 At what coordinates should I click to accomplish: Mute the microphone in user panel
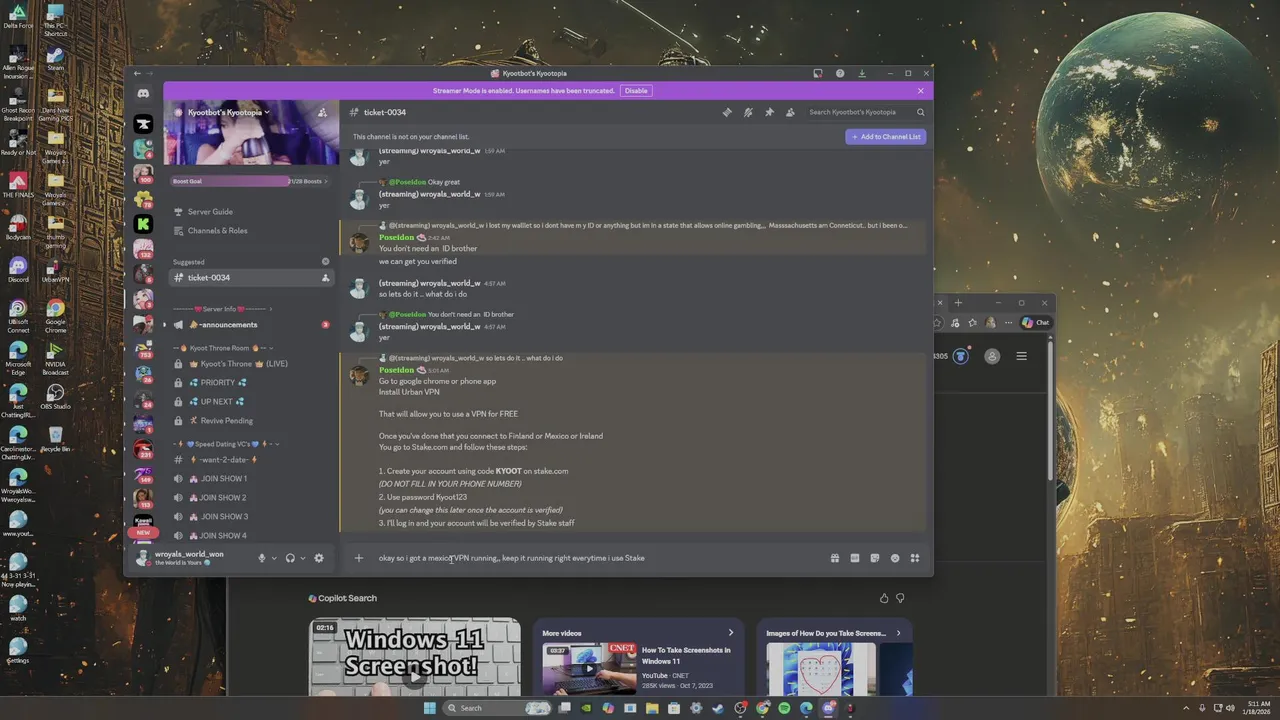[x=262, y=558]
